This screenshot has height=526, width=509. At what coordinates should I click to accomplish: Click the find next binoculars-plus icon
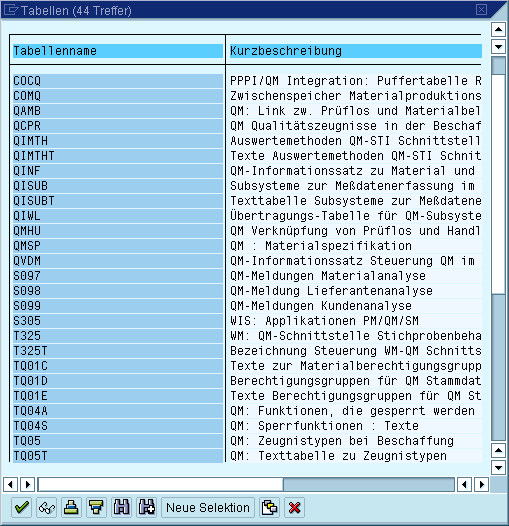coord(147,507)
